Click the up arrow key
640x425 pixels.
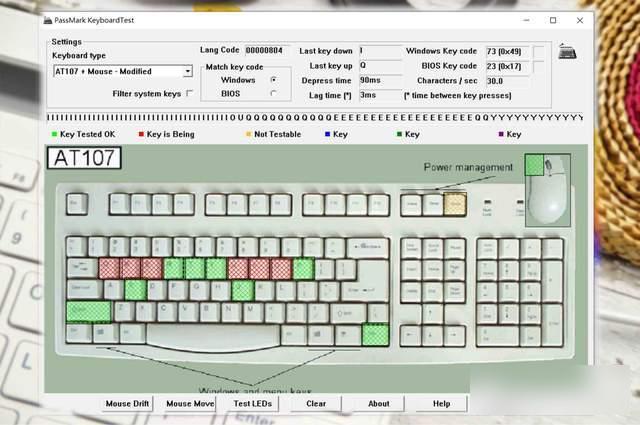pos(432,314)
